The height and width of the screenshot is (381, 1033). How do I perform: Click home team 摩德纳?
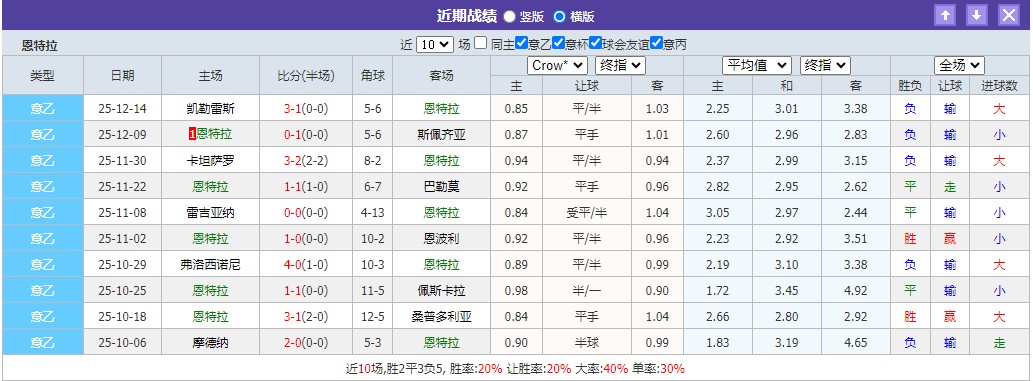click(x=211, y=343)
